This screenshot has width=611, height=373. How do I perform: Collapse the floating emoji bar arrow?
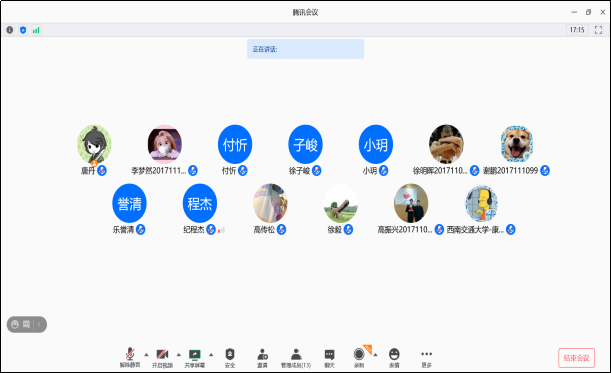point(39,324)
